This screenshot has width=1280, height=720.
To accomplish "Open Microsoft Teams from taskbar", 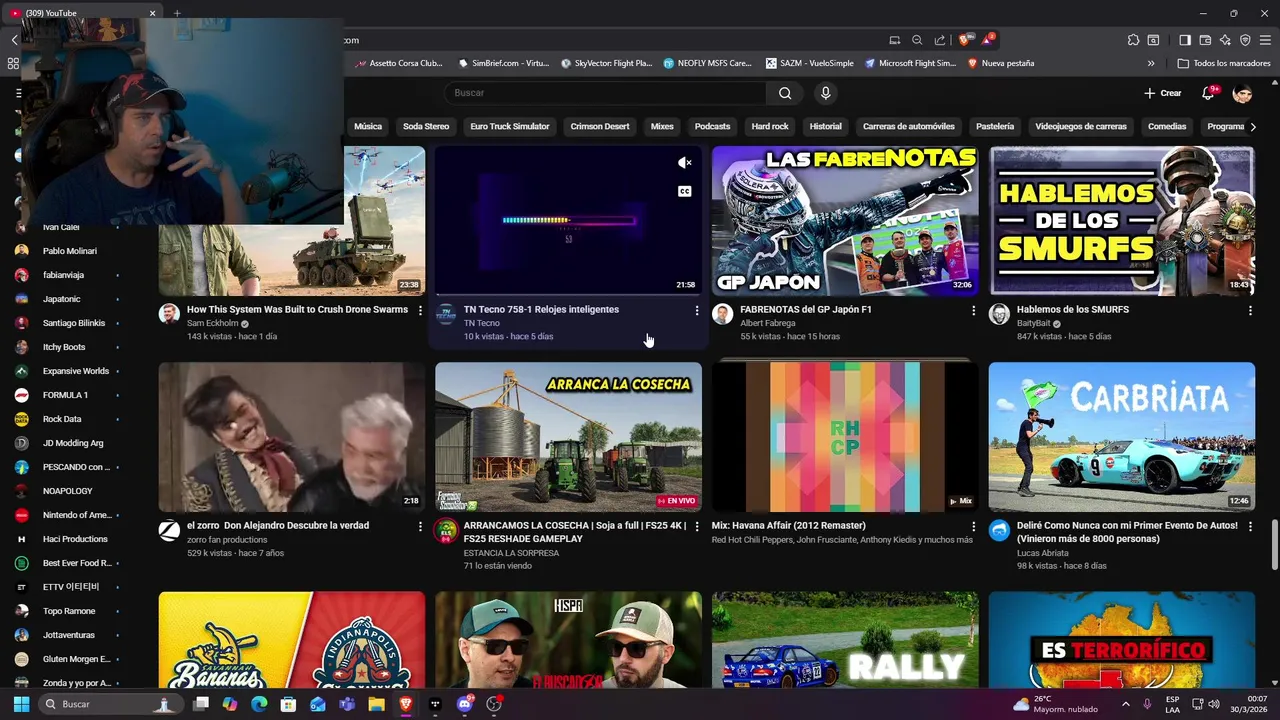I will [x=347, y=704].
